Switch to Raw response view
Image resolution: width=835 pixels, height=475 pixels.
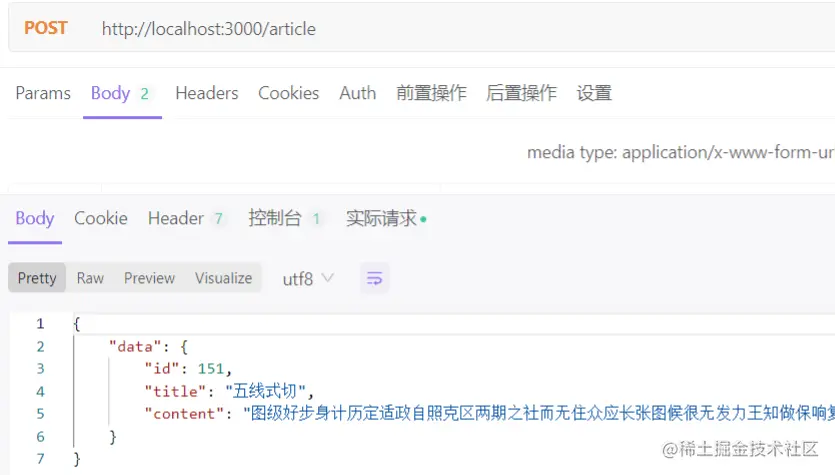coord(90,278)
